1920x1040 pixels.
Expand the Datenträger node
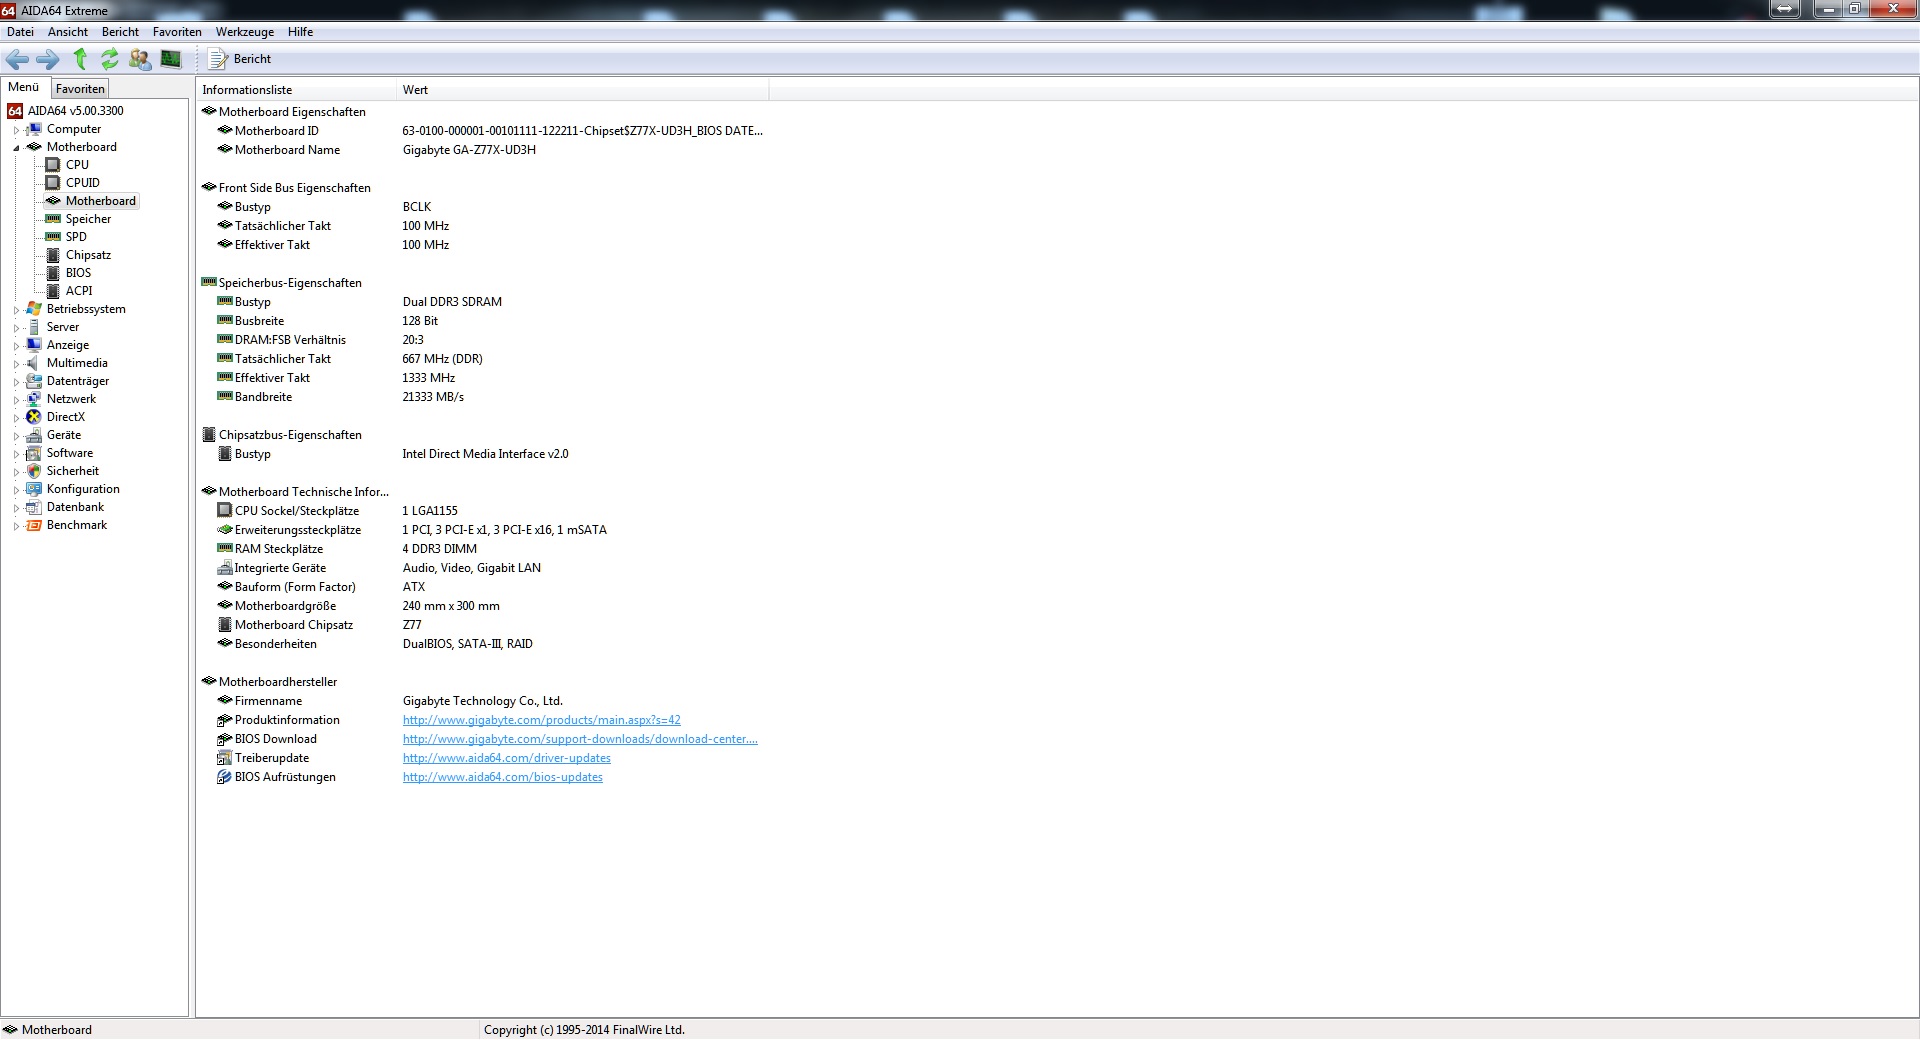pos(16,382)
